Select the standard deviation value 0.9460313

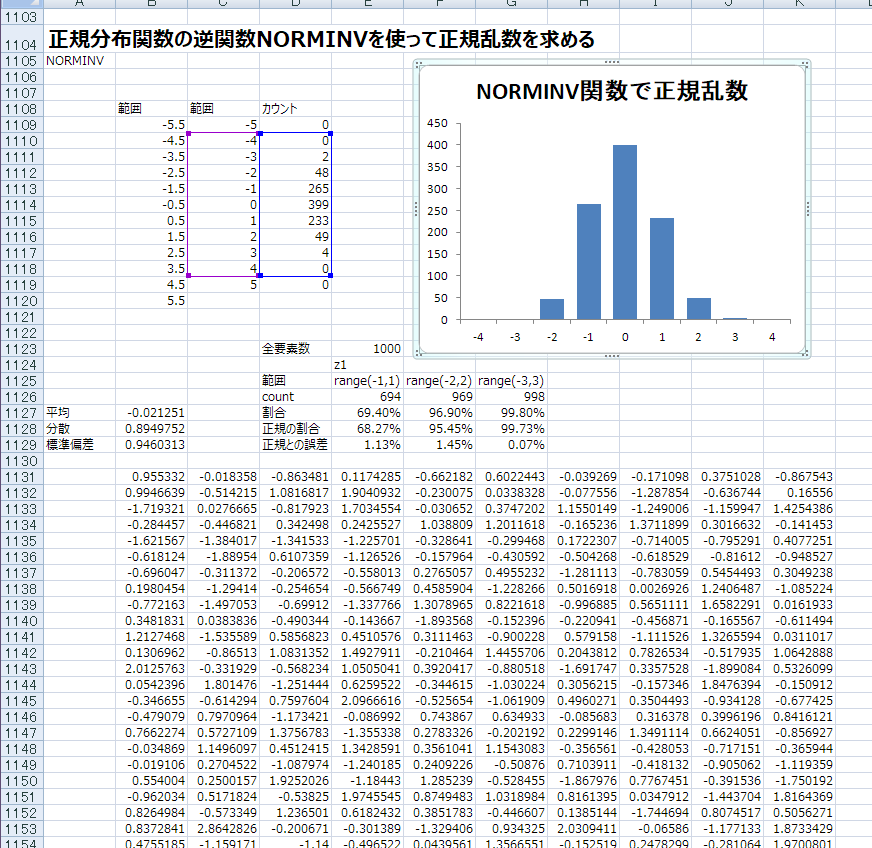coord(151,445)
